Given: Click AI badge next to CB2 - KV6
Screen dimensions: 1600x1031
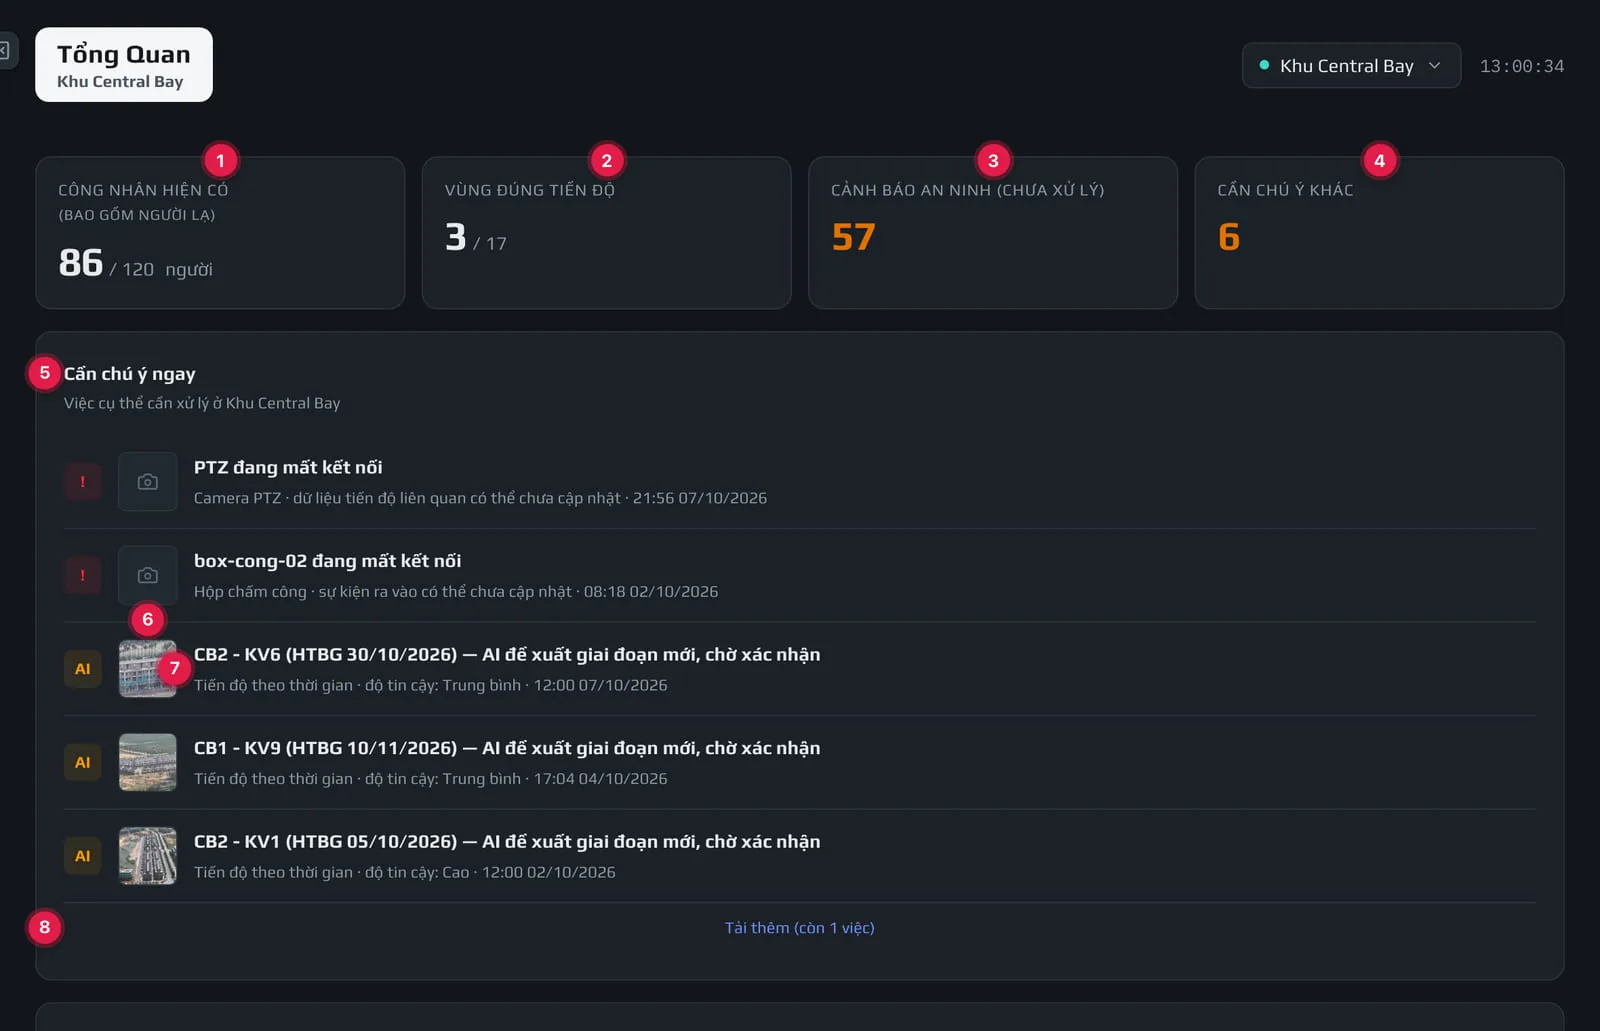Looking at the screenshot, I should (x=83, y=669).
